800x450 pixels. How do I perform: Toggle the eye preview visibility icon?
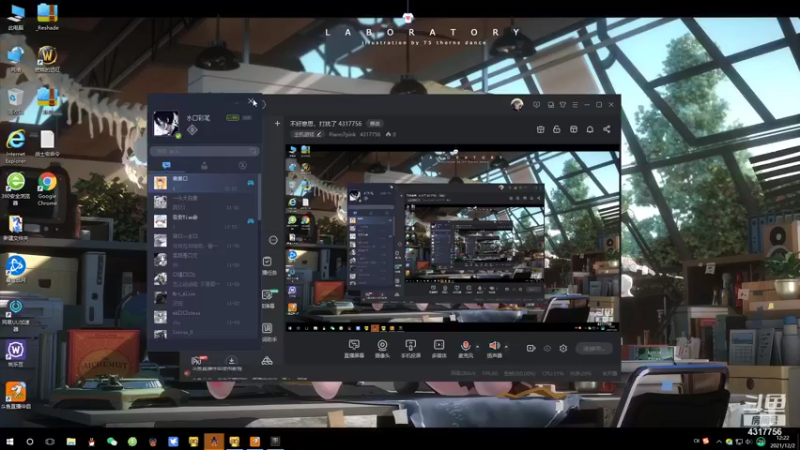547,348
